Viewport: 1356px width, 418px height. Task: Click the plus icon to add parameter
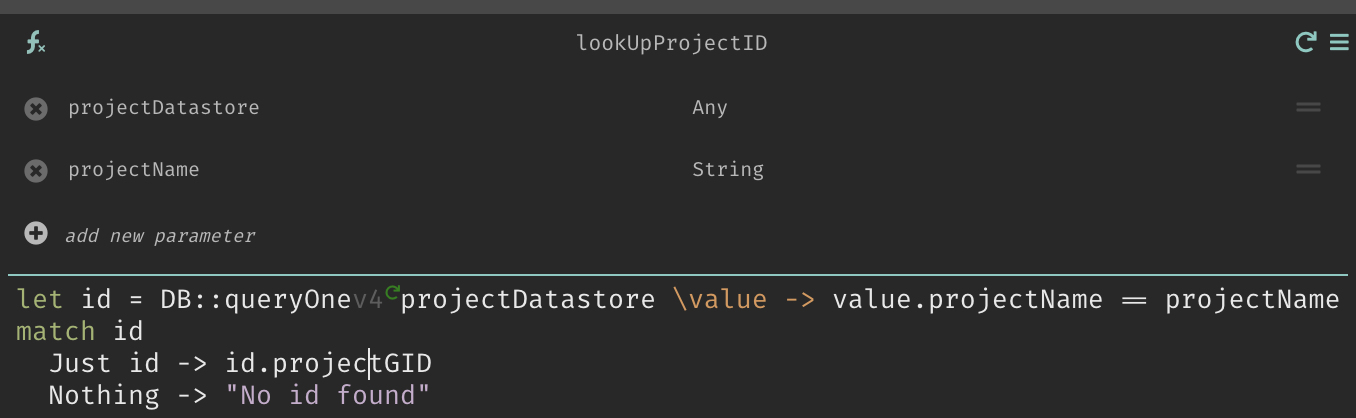pyautogui.click(x=36, y=234)
